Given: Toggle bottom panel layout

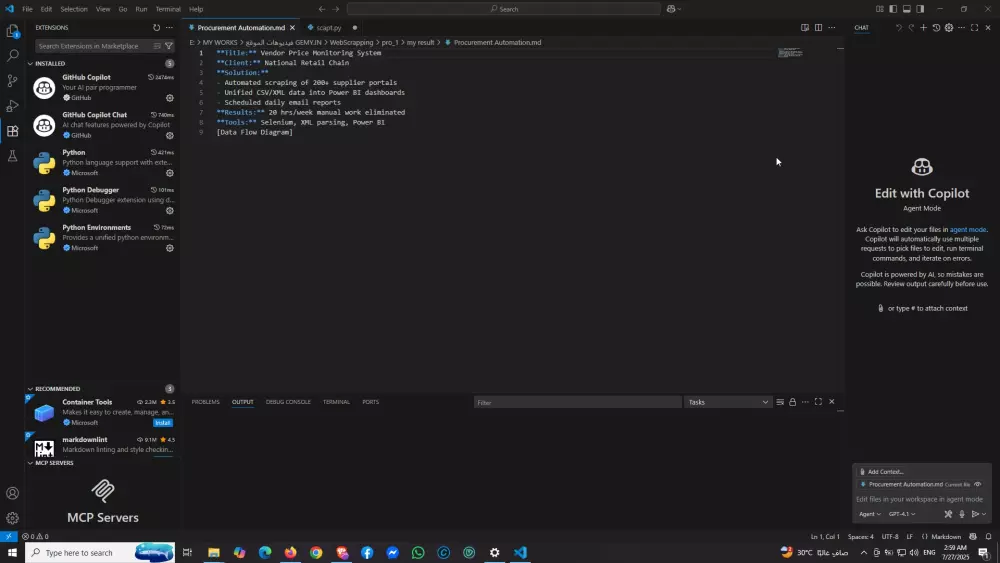Looking at the screenshot, I should tap(906, 9).
